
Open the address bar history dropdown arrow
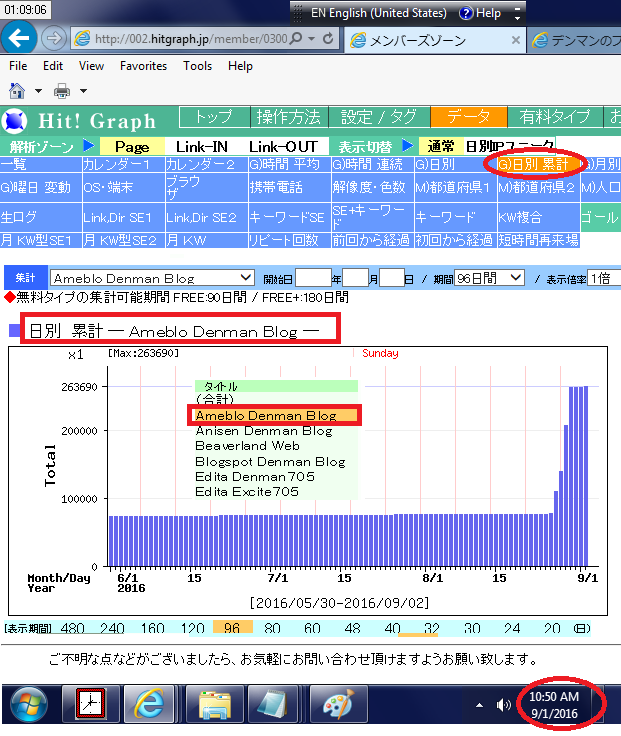point(312,38)
